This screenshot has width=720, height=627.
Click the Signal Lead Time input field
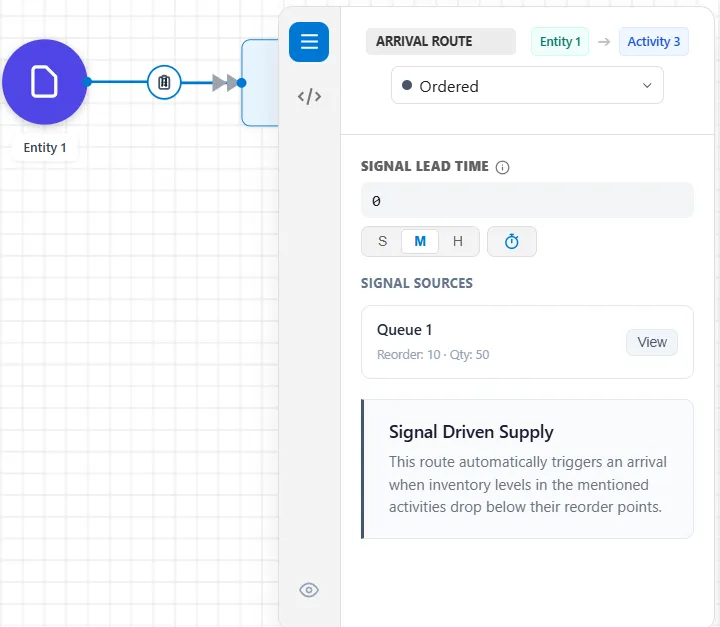point(527,200)
